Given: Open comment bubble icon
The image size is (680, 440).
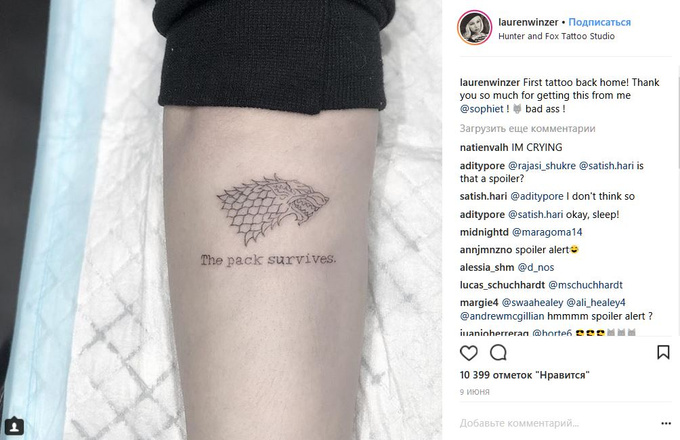Looking at the screenshot, I should (498, 353).
